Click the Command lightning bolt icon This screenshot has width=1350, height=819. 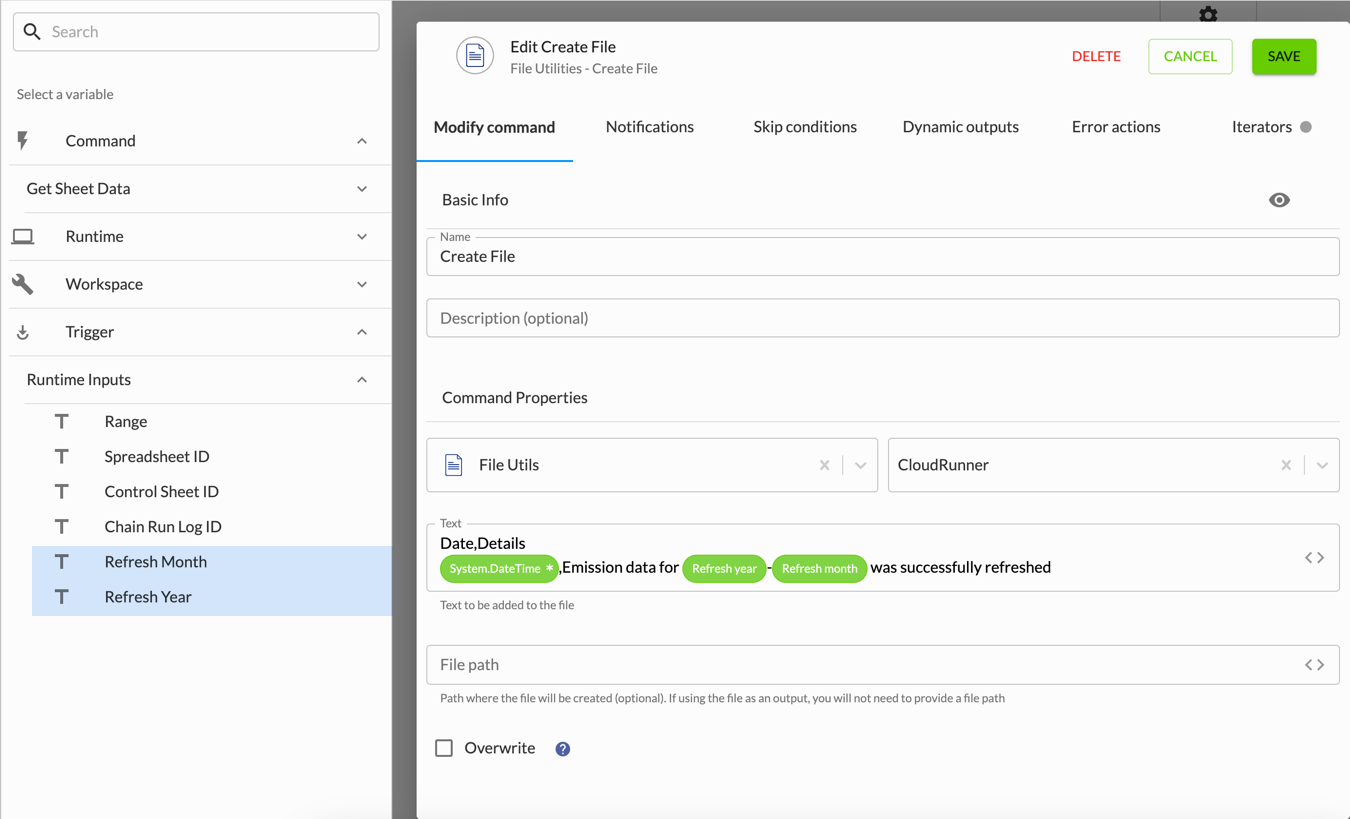point(22,141)
